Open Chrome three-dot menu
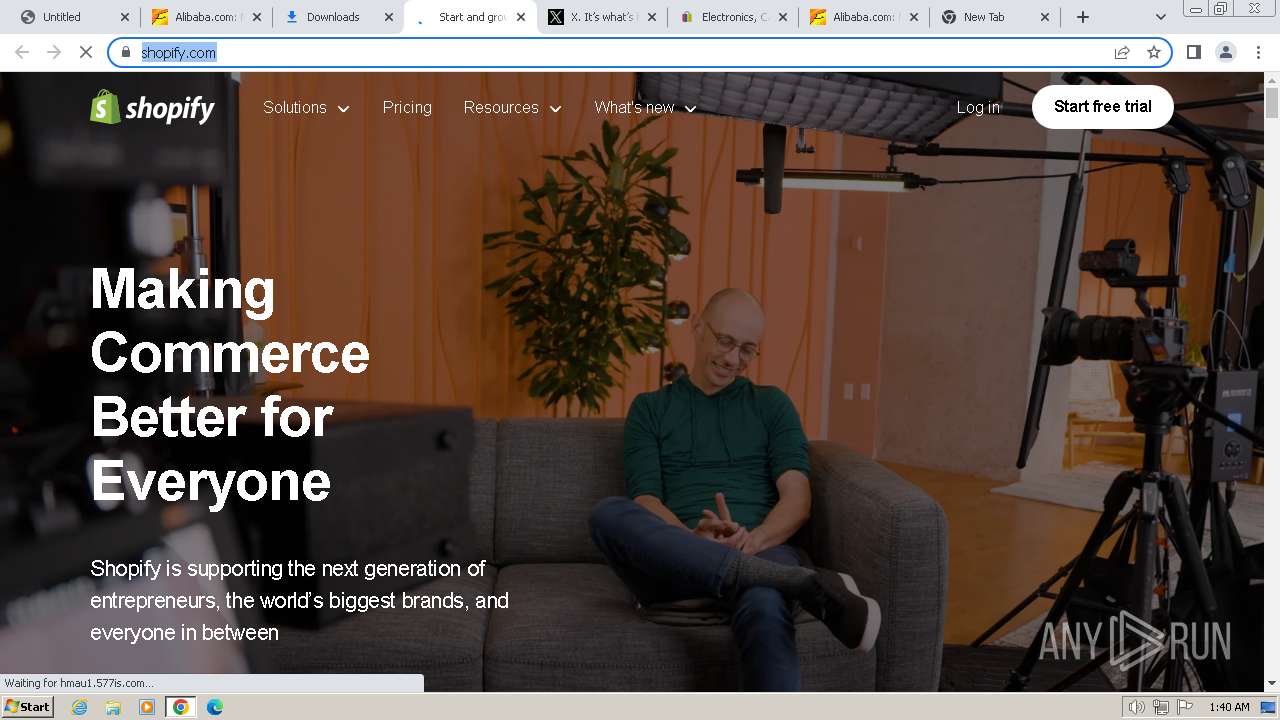The height and width of the screenshot is (720, 1280). tap(1258, 52)
